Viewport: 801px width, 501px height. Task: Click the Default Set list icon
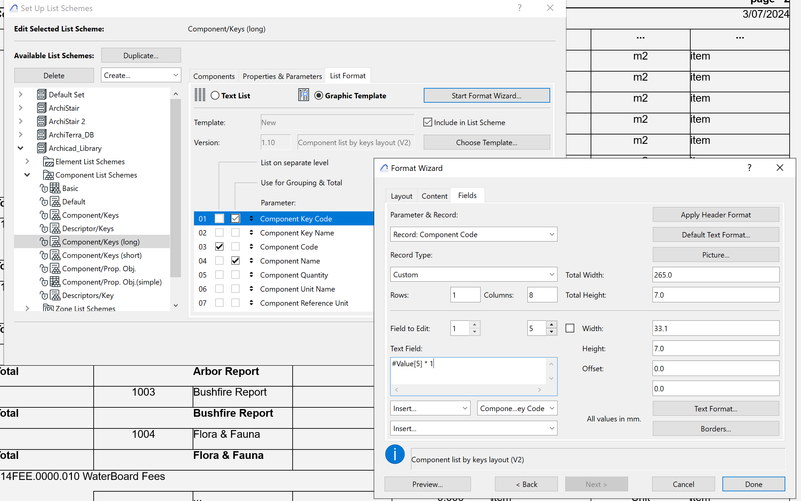(41, 94)
